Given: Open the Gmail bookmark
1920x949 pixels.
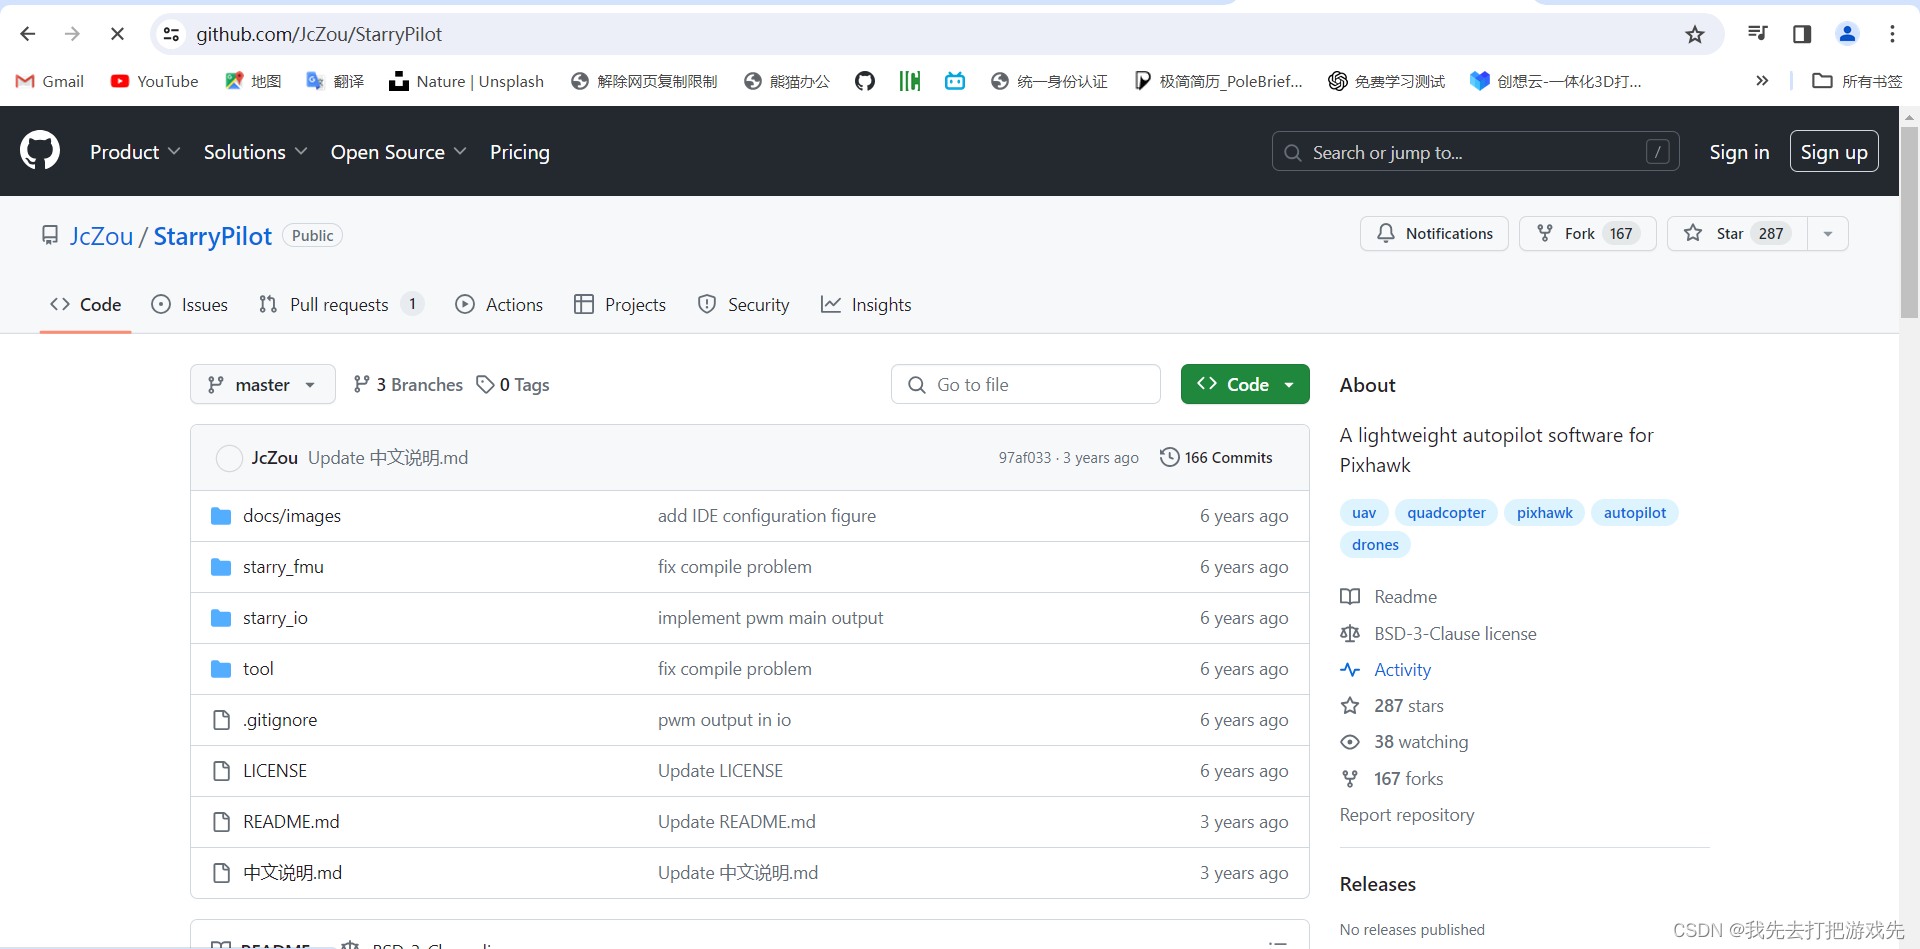Looking at the screenshot, I should coord(50,81).
